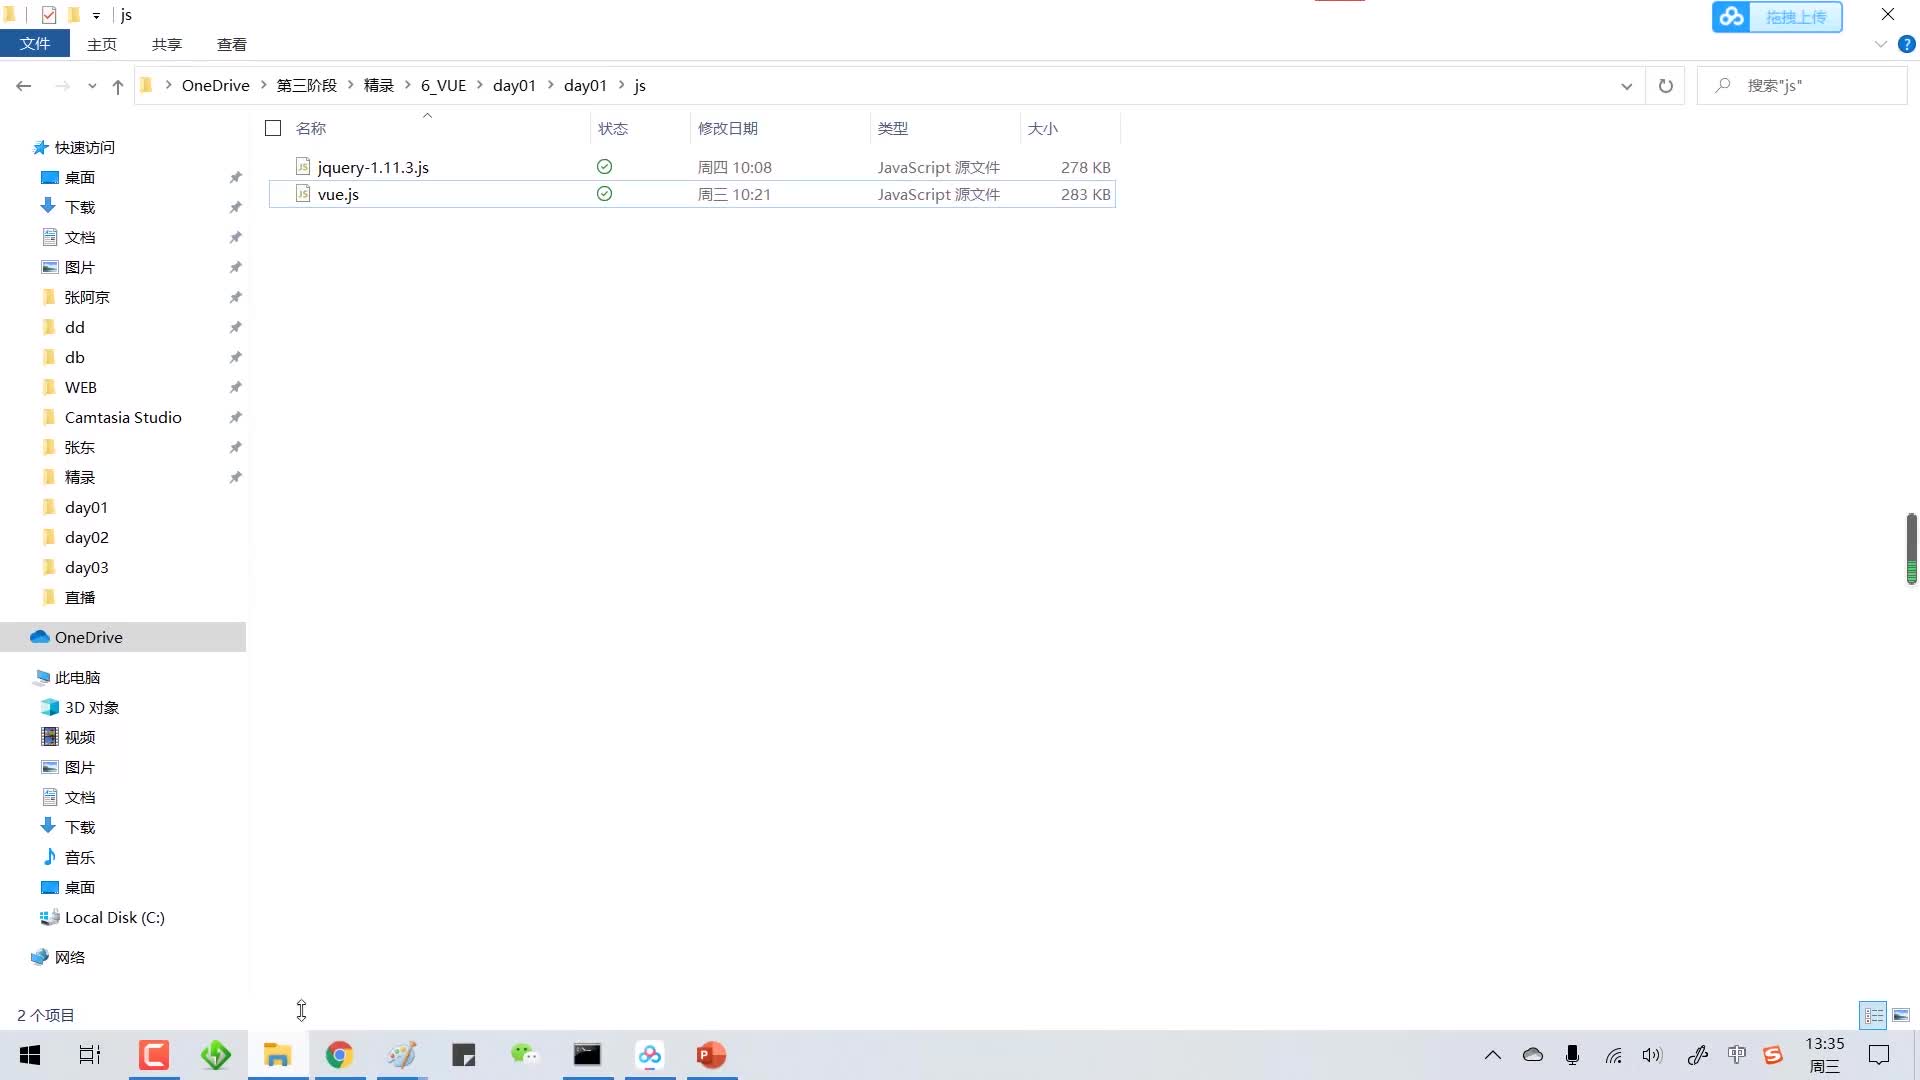Sort by 类型 column header
Screen dimensions: 1920x1080
893,128
